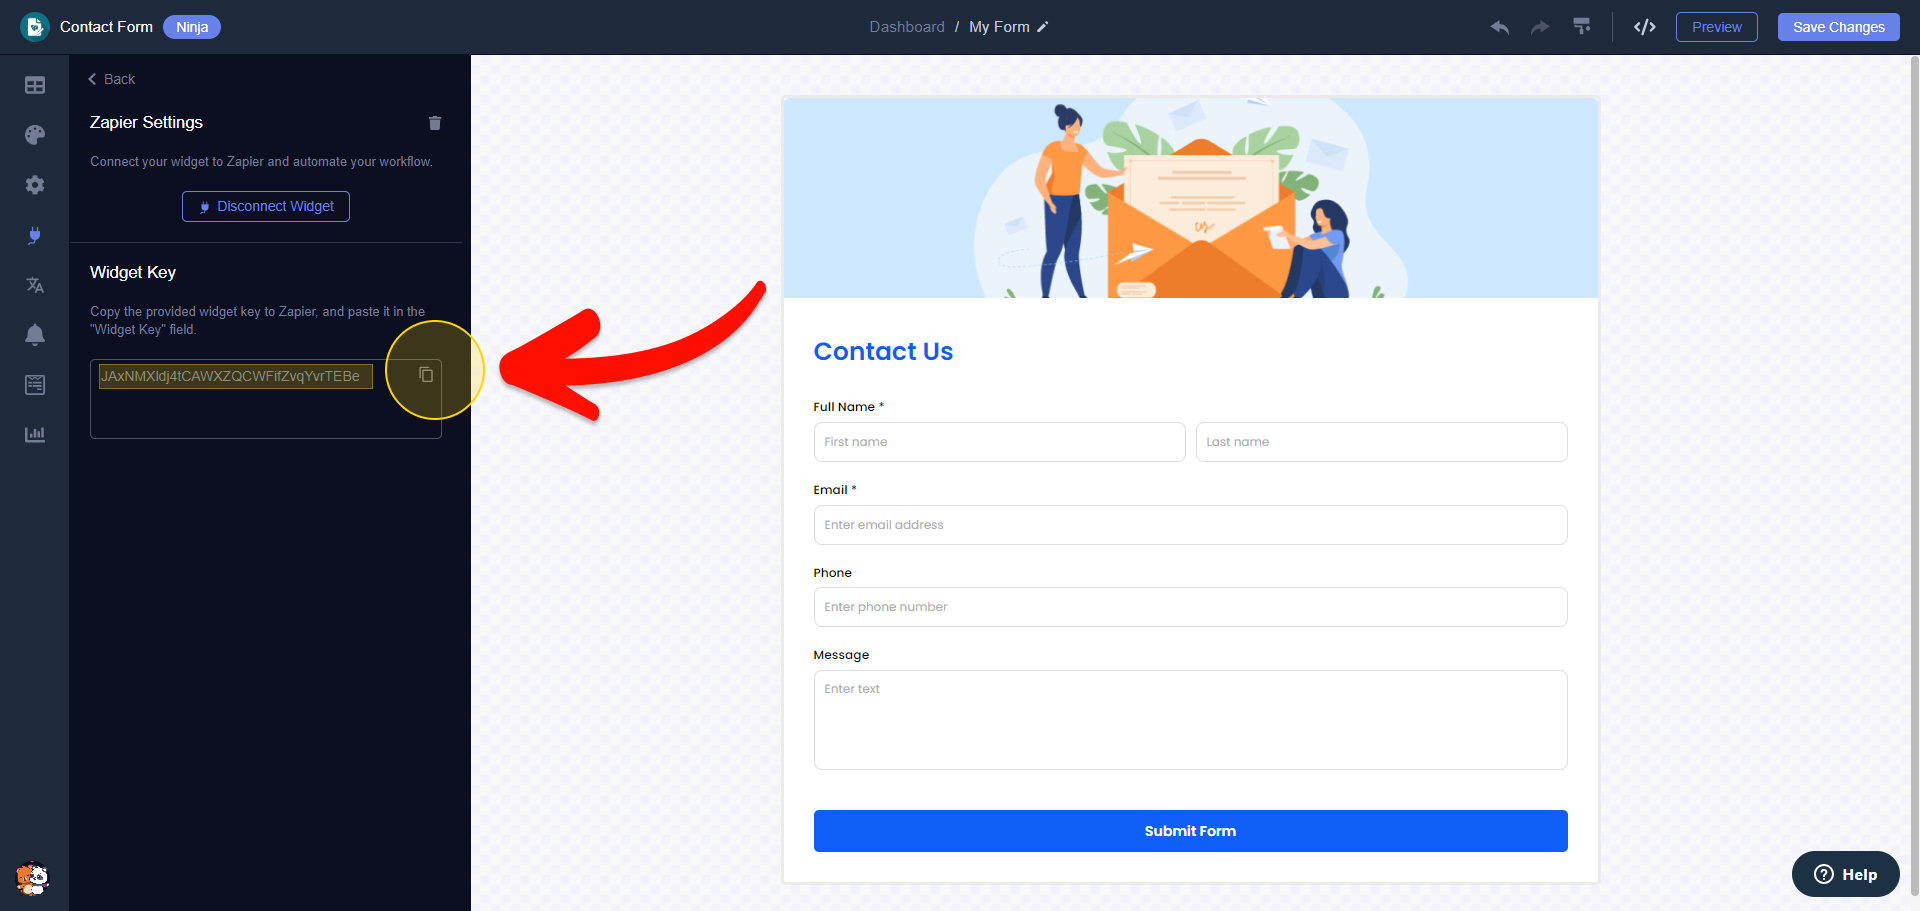The width and height of the screenshot is (1920, 911).
Task: Redo the last change
Action: 1540,27
